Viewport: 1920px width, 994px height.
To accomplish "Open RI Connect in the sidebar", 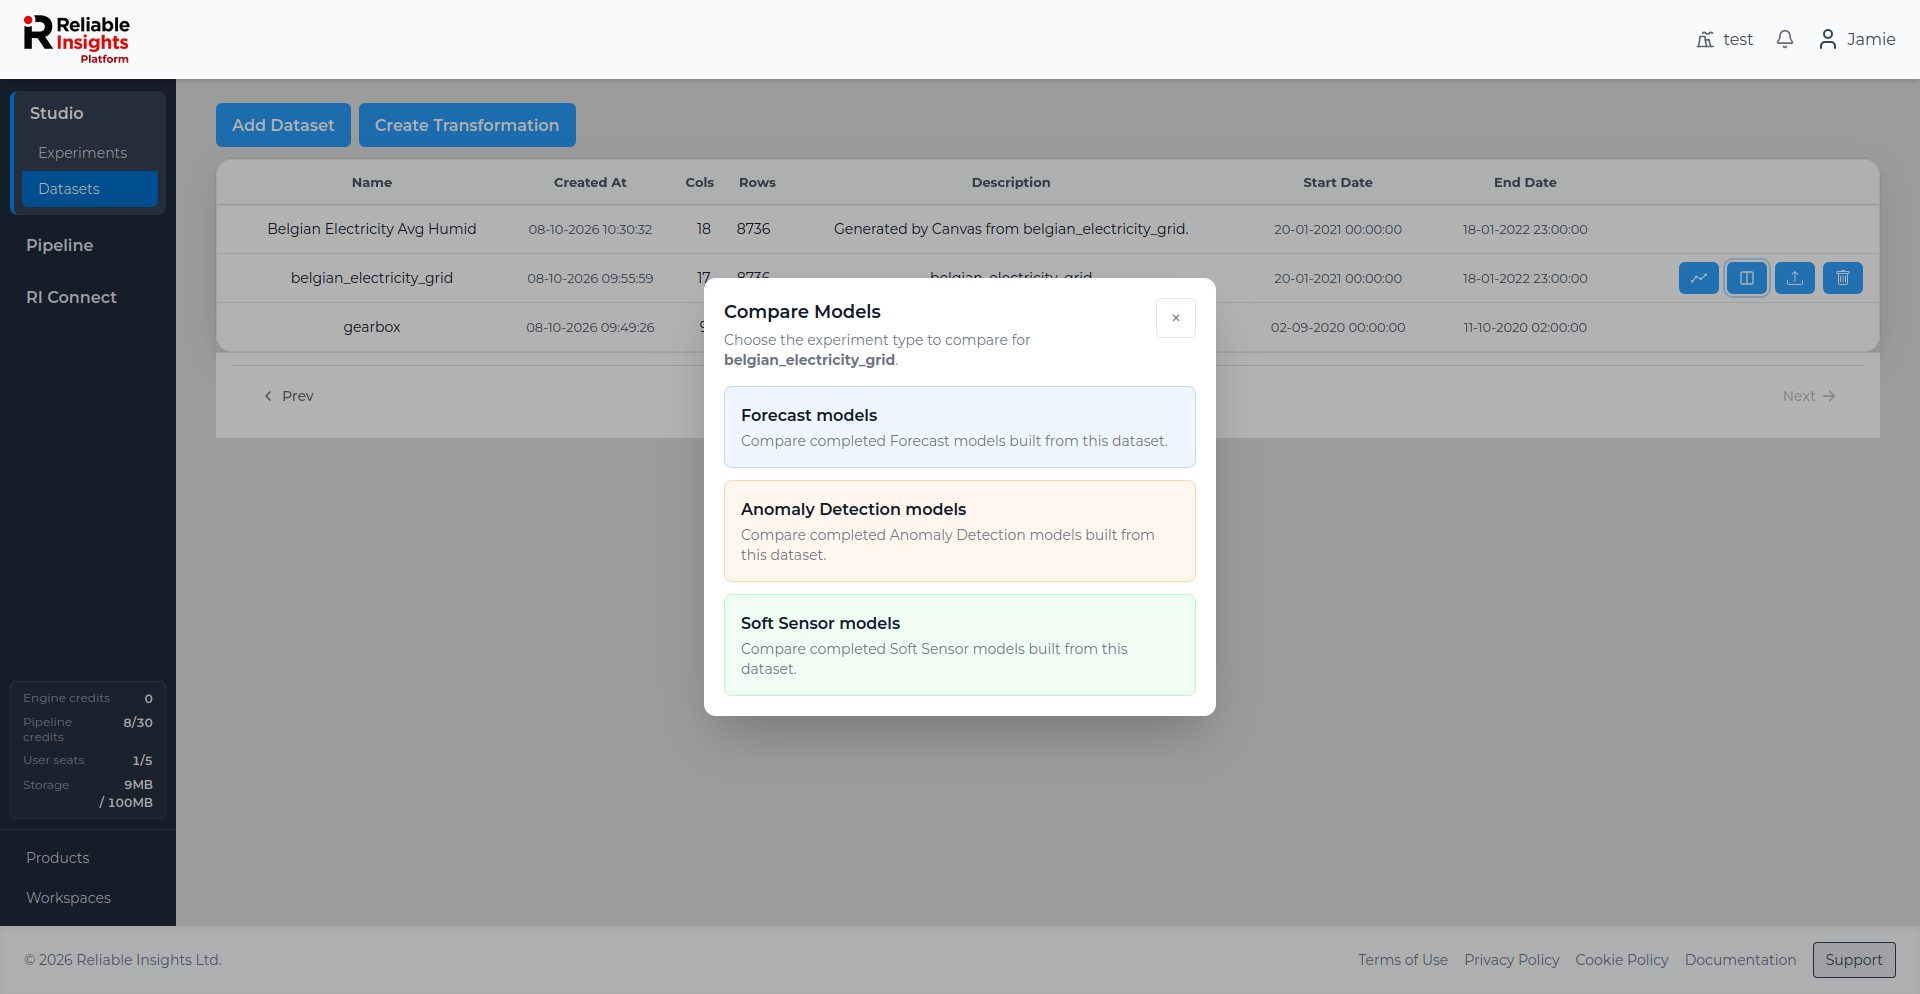I will (71, 297).
